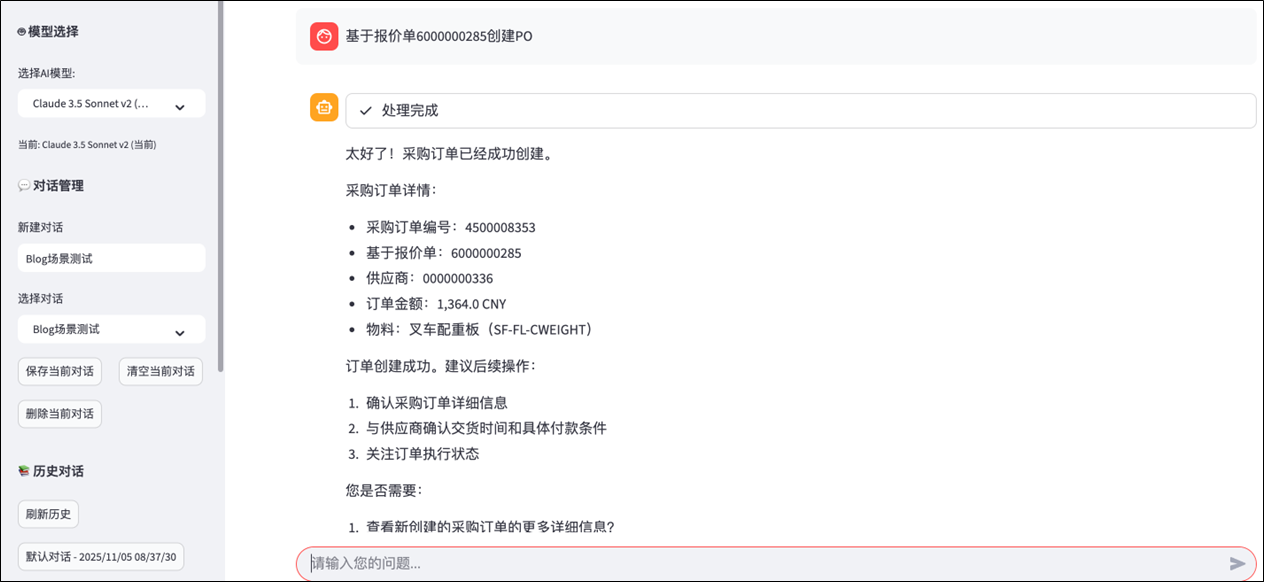Click the checkmark icon beside 处理完成
Viewport: 1264px width, 582px height.
(x=366, y=111)
